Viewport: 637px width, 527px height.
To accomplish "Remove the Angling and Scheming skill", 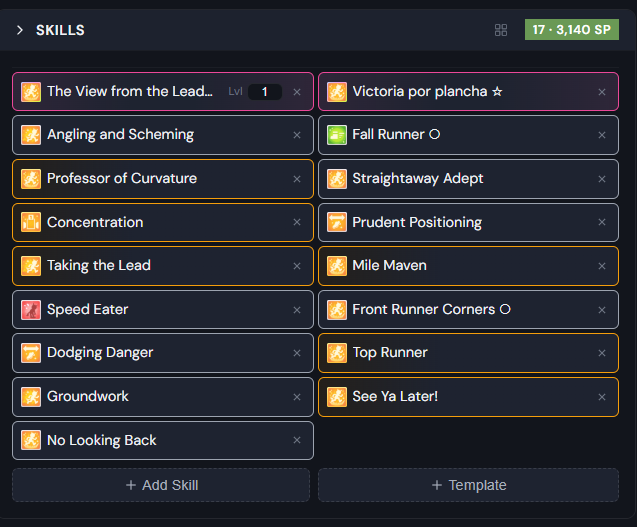I will click(x=297, y=135).
